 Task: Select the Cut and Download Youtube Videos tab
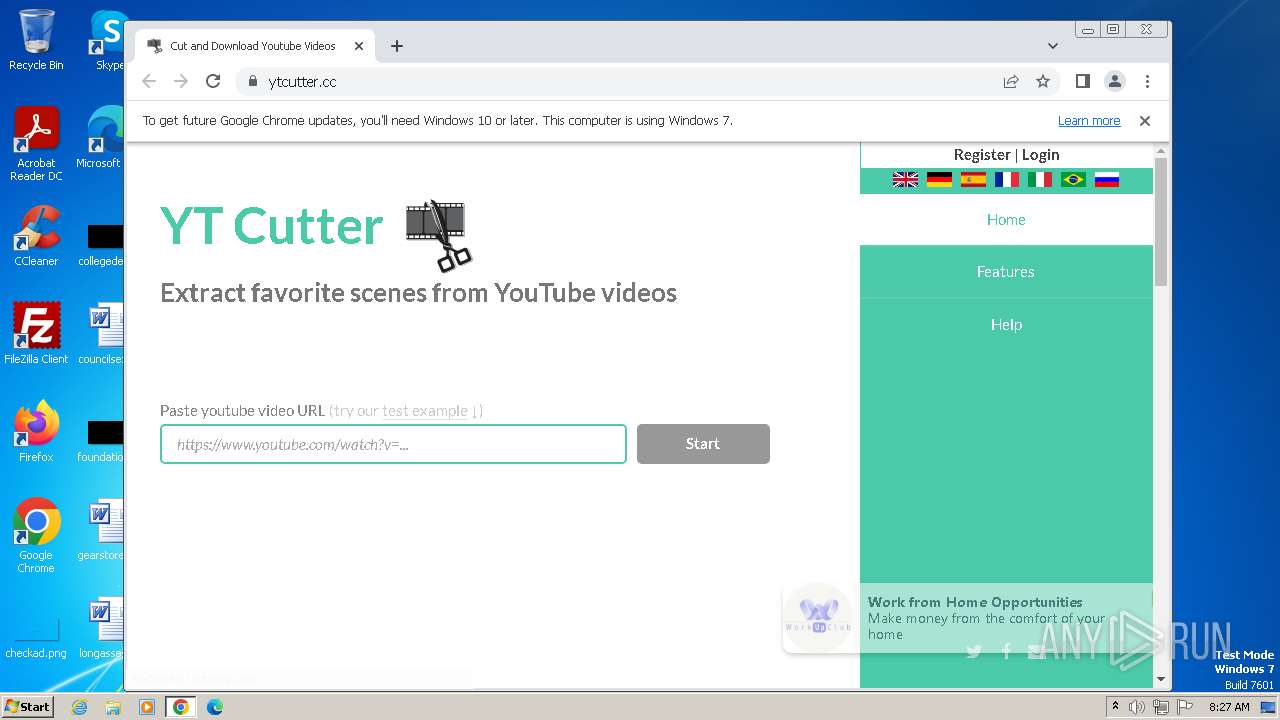click(x=253, y=46)
